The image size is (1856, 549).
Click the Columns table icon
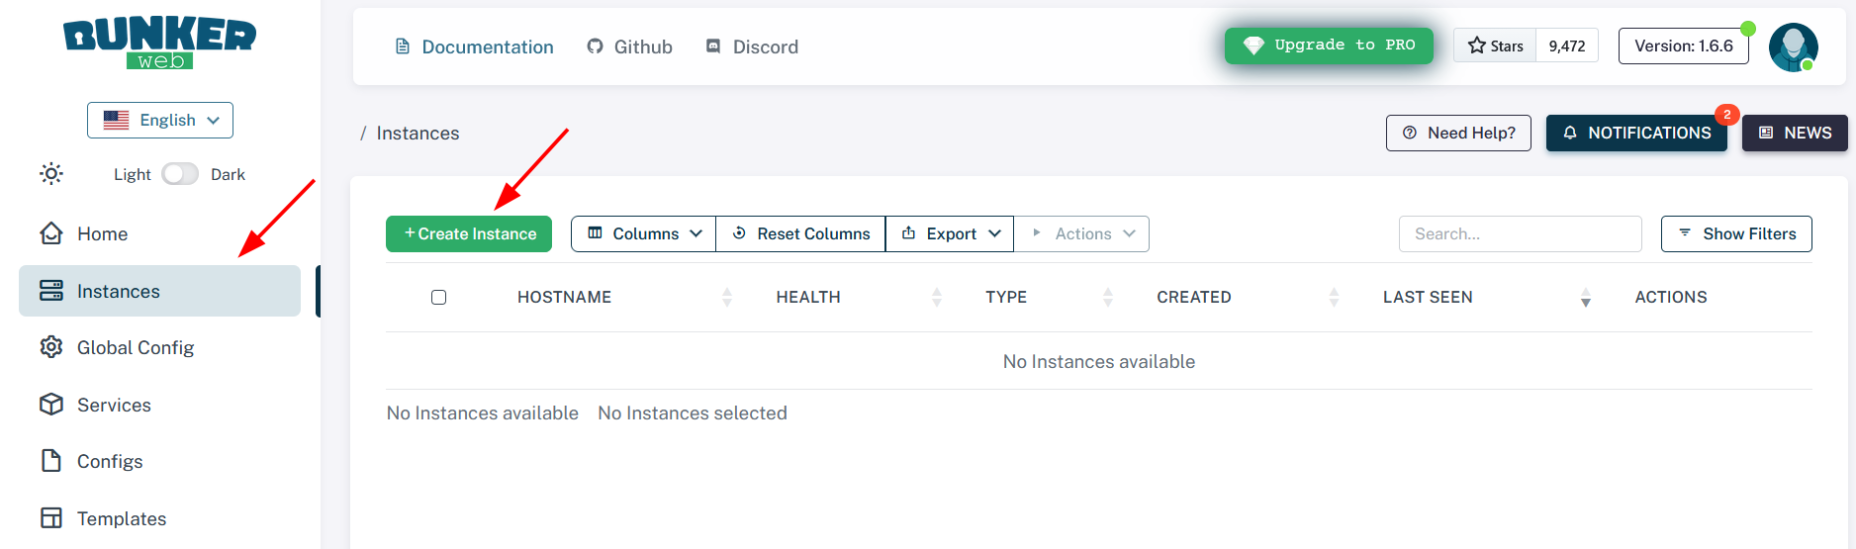(x=595, y=233)
